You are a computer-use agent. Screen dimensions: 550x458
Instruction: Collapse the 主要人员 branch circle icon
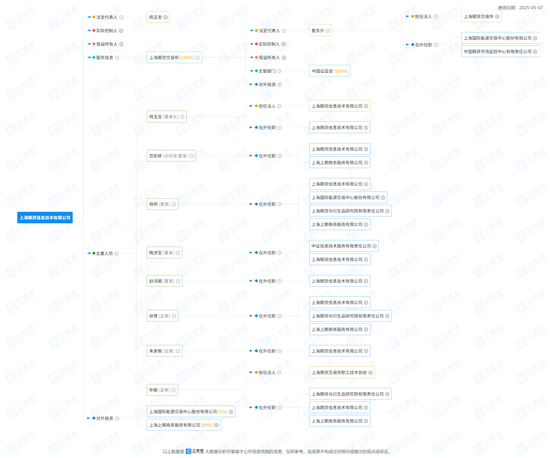(116, 253)
